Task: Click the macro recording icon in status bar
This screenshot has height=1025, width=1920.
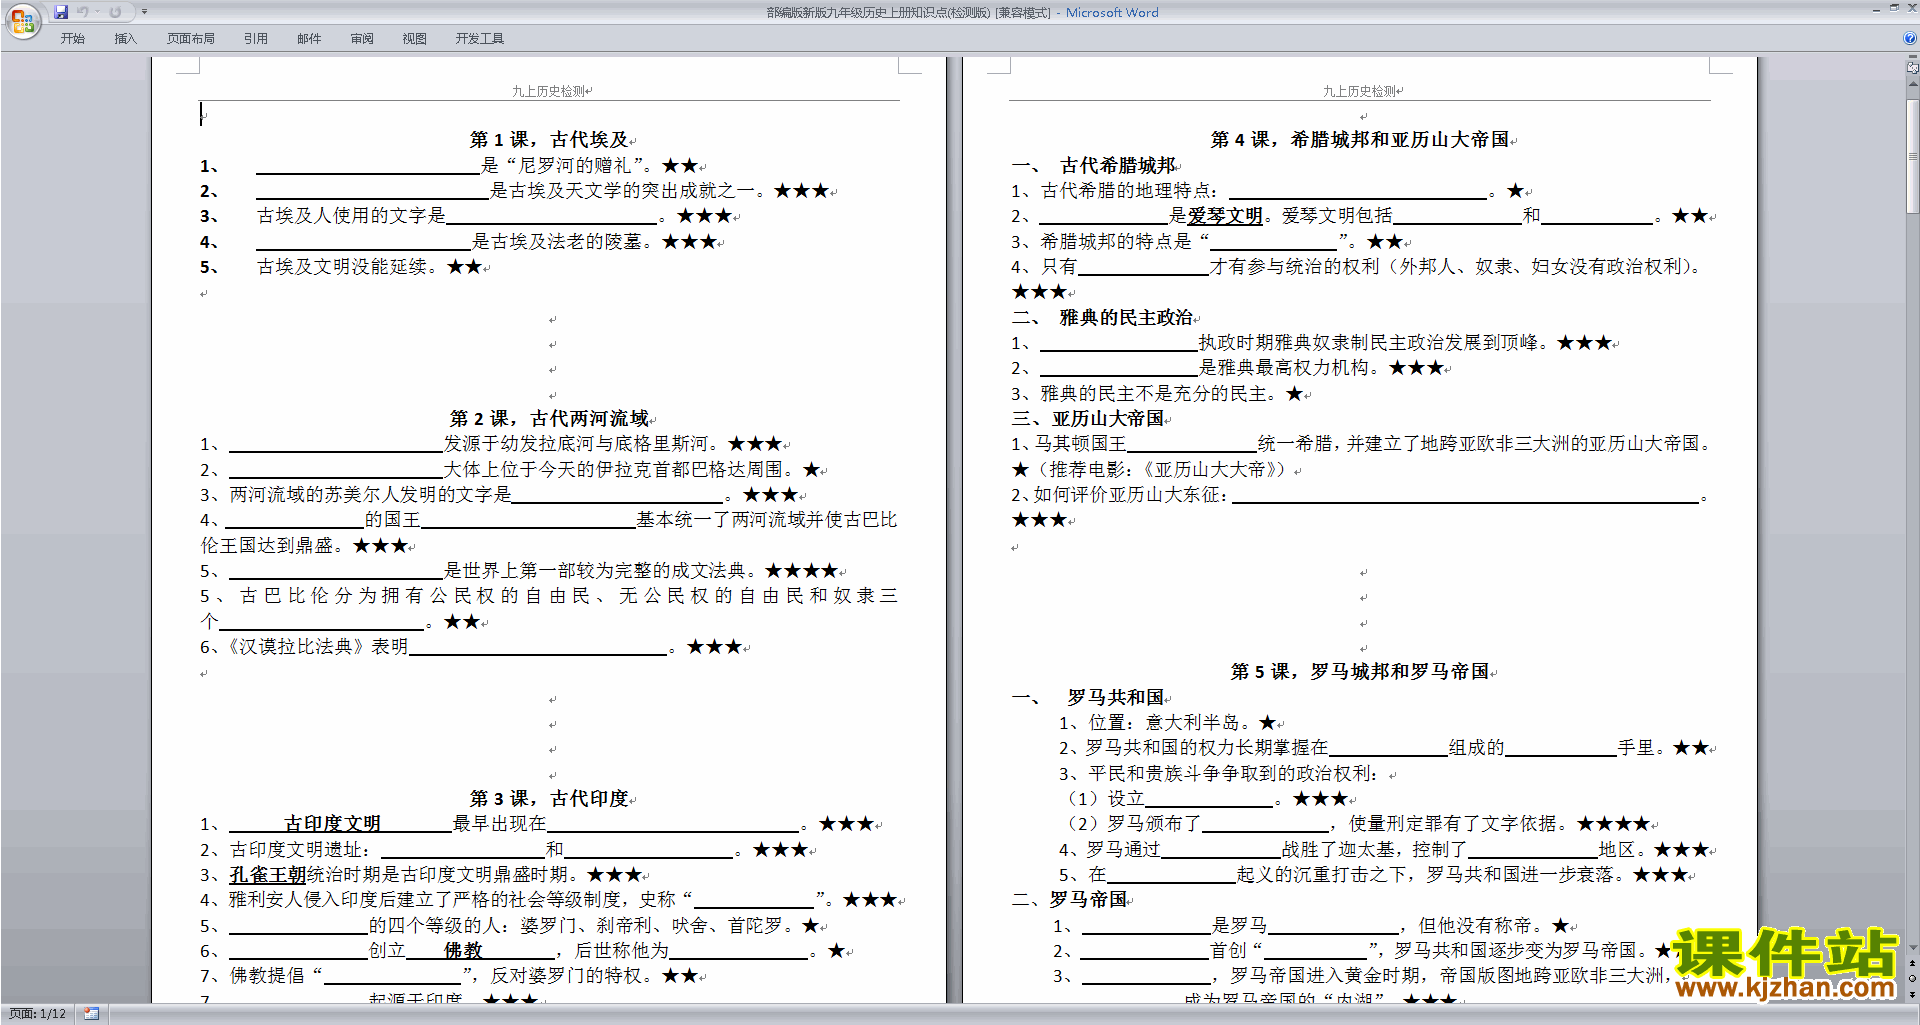Action: [91, 1014]
